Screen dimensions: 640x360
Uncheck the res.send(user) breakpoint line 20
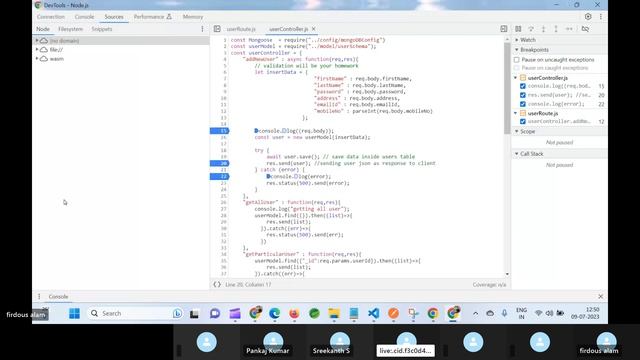coord(523,95)
